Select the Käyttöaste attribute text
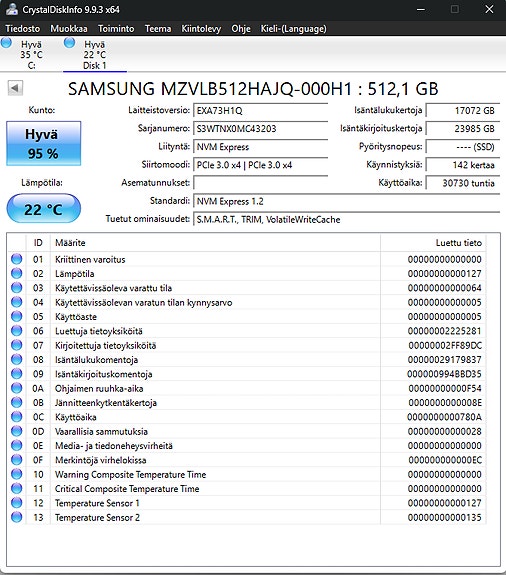Viewport: 506px width, 575px height. (x=76, y=317)
